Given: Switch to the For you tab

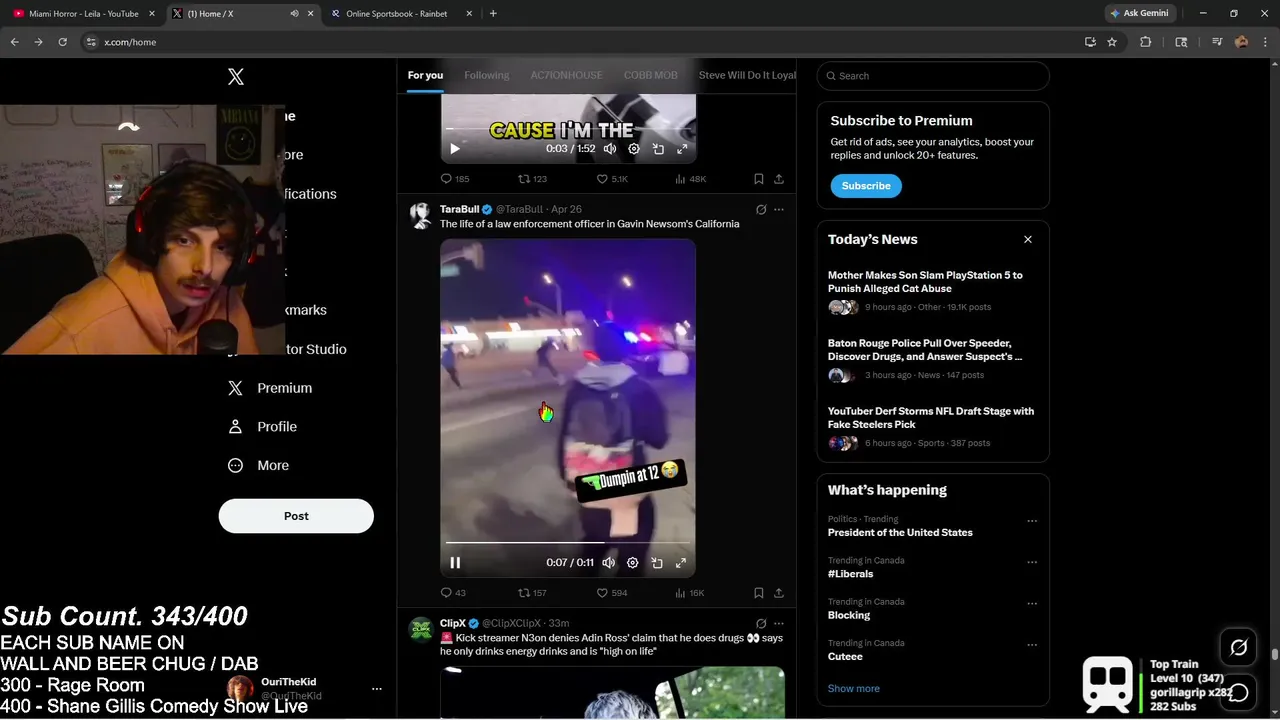Looking at the screenshot, I should tap(425, 75).
